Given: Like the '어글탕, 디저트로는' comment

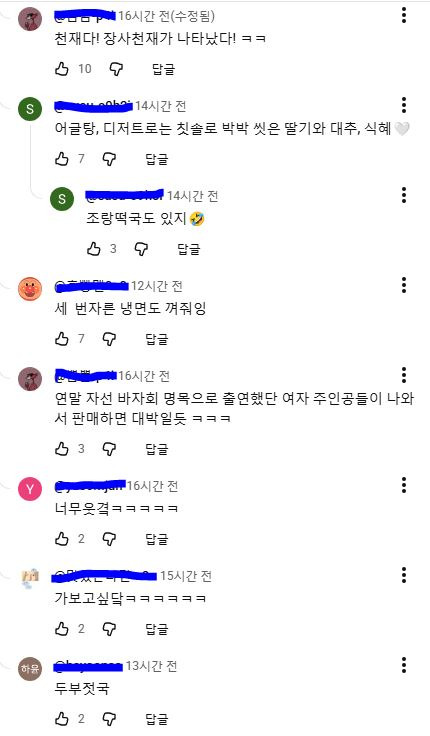Looking at the screenshot, I should 62,159.
